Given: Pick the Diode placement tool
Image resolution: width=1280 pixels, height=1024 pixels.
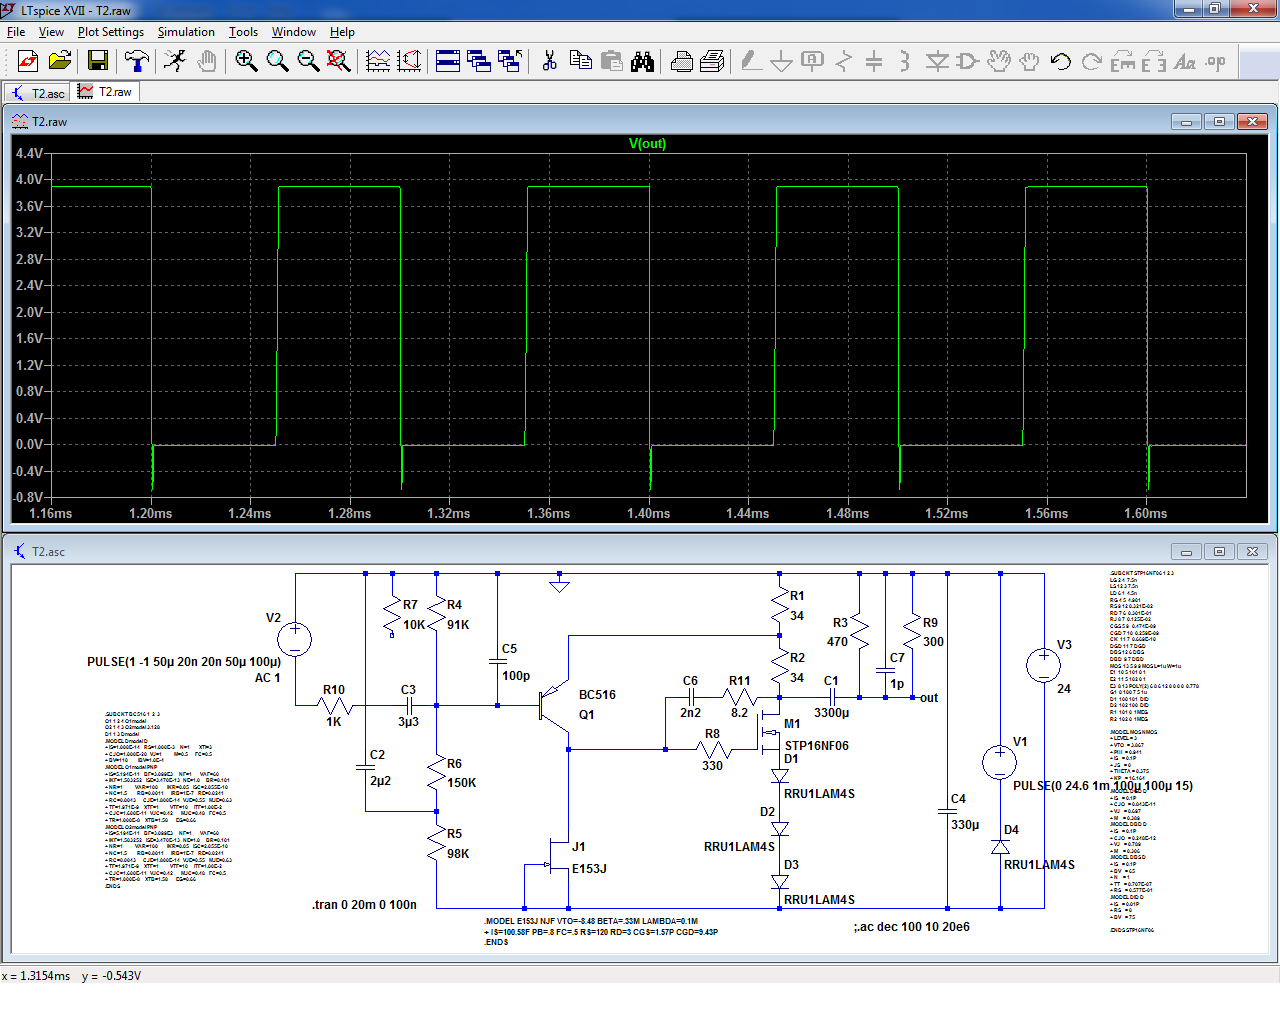Looking at the screenshot, I should [937, 62].
